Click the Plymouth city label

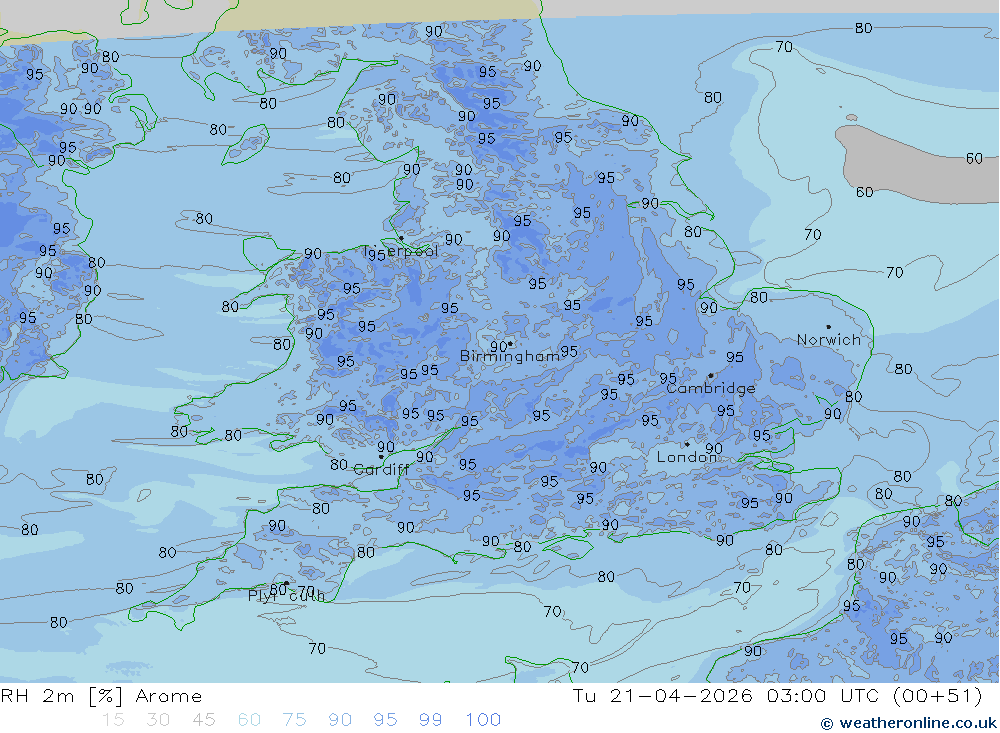[x=286, y=596]
